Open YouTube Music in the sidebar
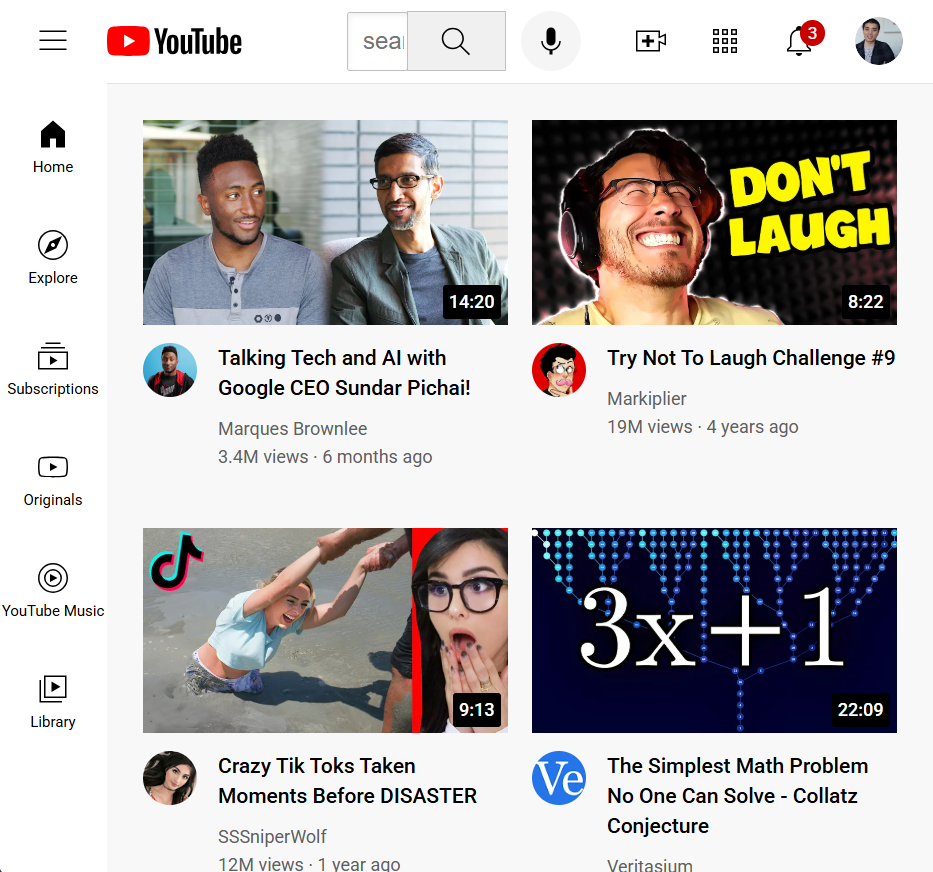This screenshot has width=933, height=872. click(x=53, y=590)
